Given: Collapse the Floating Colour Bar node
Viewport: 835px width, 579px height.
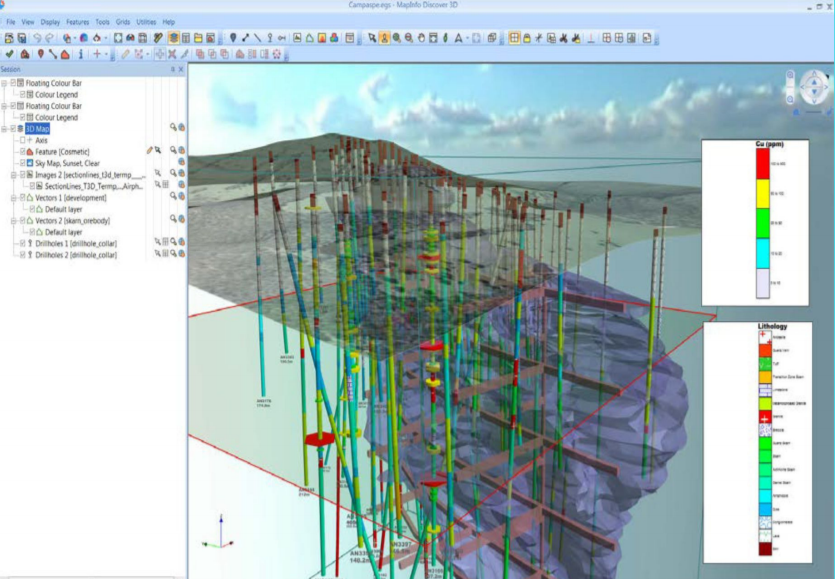Looking at the screenshot, I should tap(6, 81).
